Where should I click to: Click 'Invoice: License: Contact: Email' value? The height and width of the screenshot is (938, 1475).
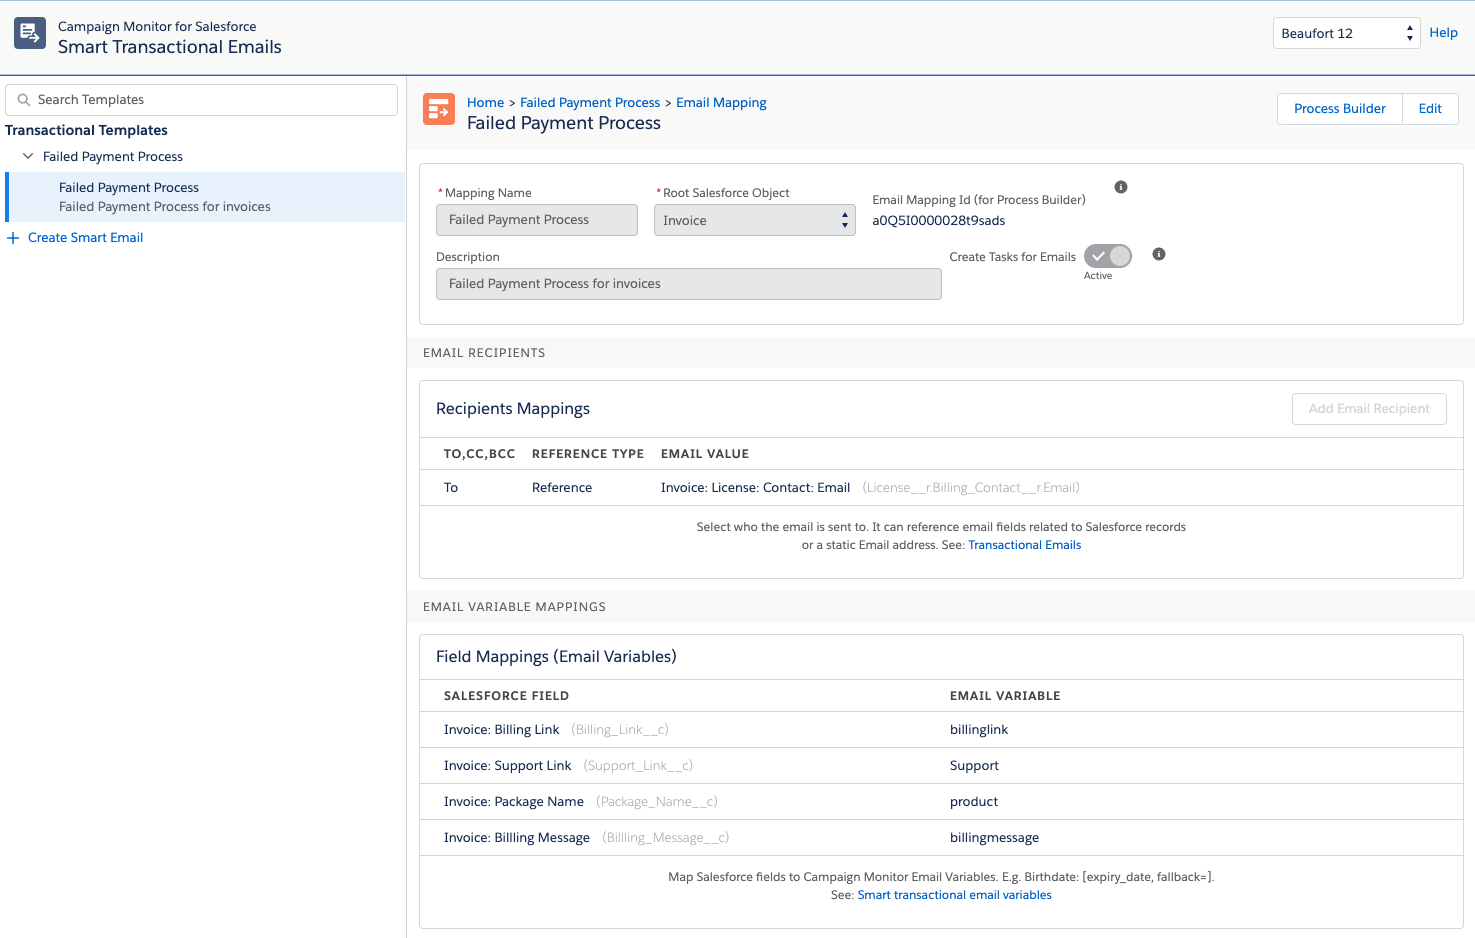[x=755, y=488]
